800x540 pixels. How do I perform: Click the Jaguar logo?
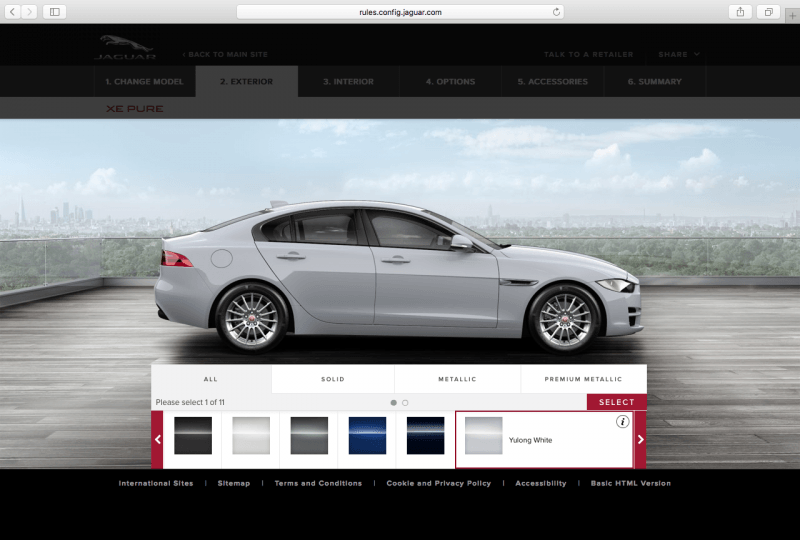tap(126, 47)
